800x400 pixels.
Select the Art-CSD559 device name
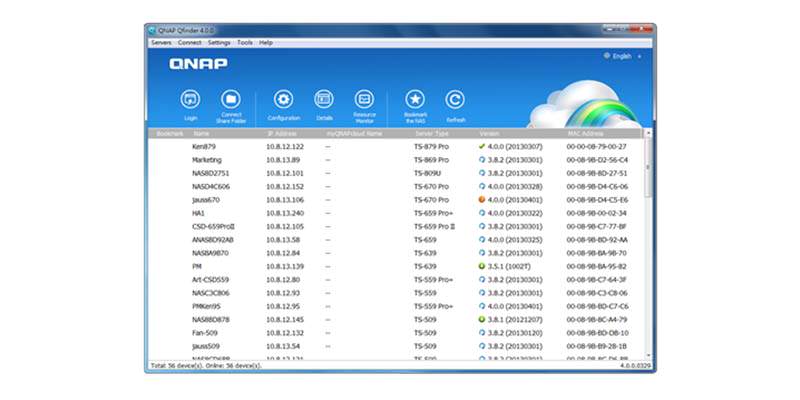coord(210,280)
